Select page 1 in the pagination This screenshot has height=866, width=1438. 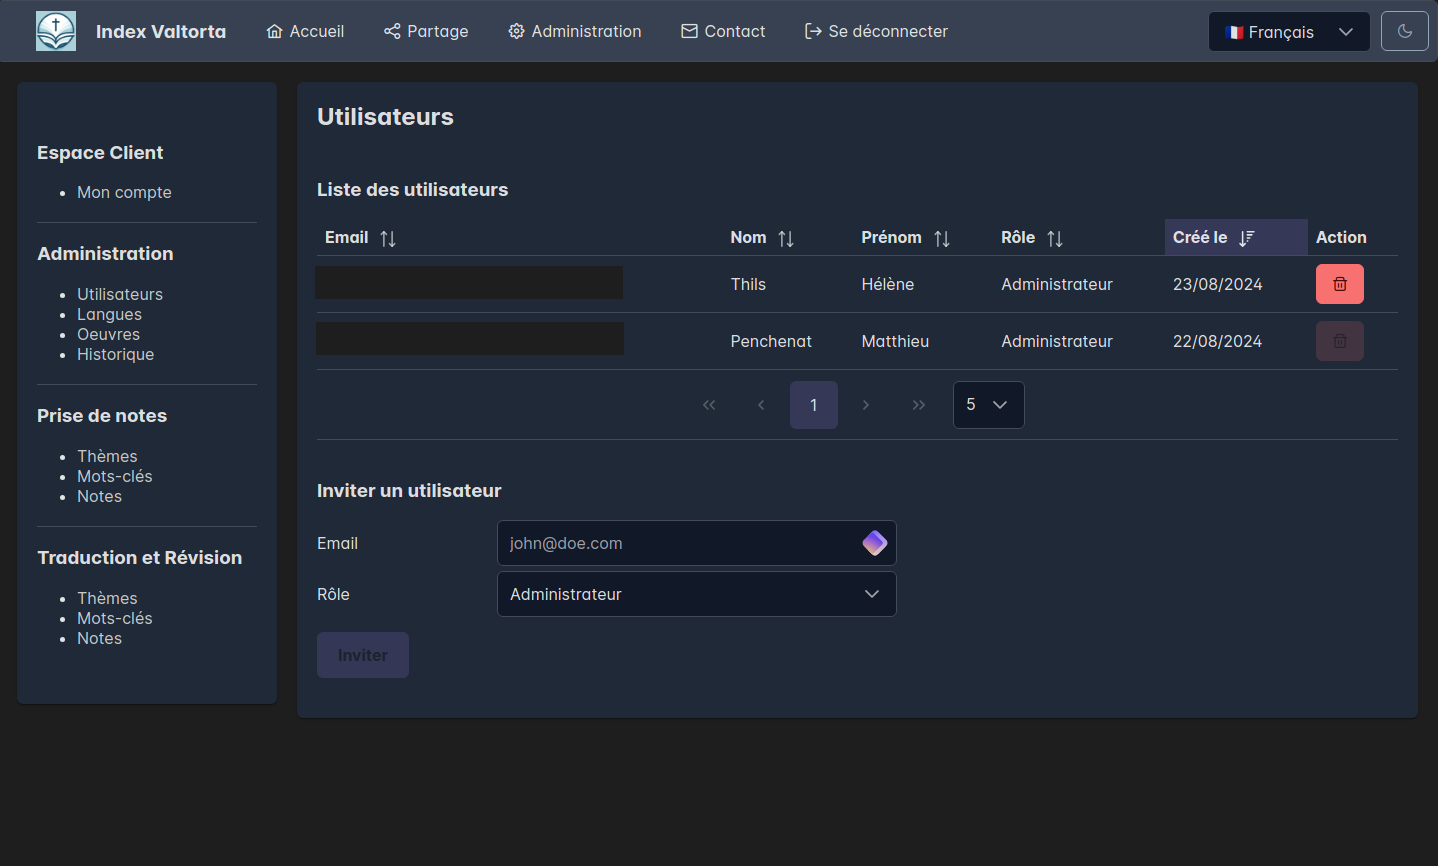click(x=813, y=405)
